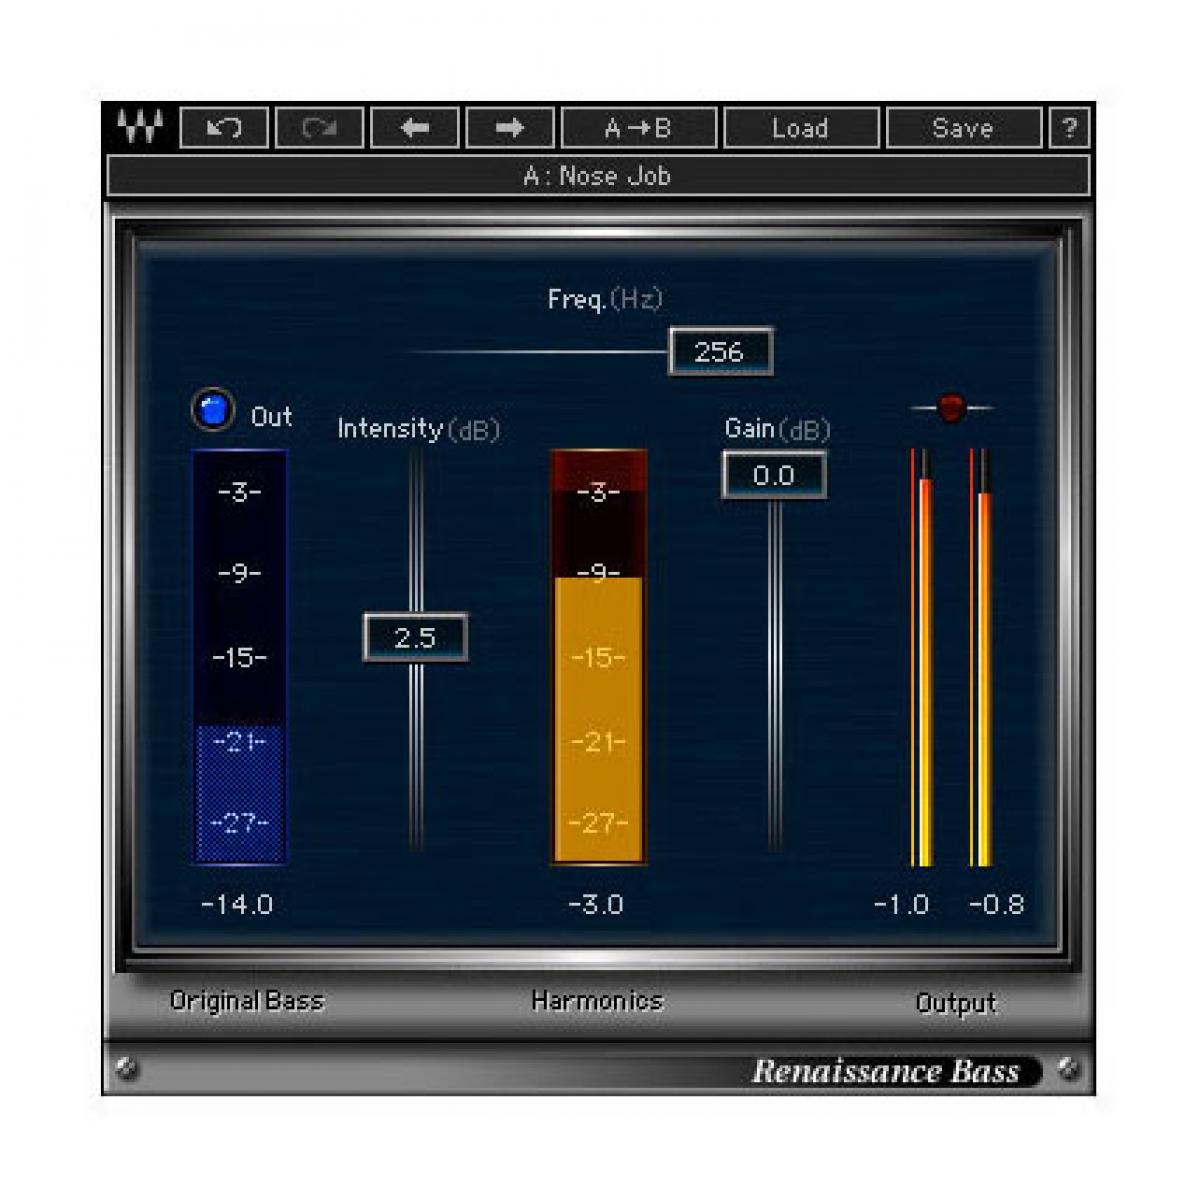The width and height of the screenshot is (1200, 1200).
Task: Click the 'Intensity (dB)' label
Action: 418,429
